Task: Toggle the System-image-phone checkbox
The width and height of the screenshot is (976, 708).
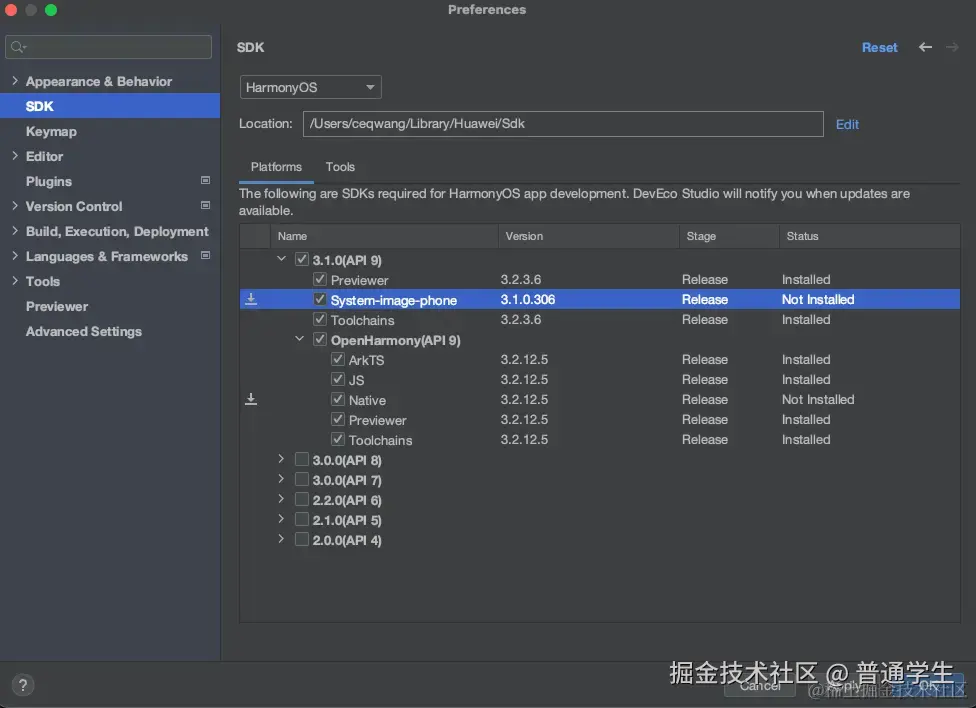Action: [320, 300]
